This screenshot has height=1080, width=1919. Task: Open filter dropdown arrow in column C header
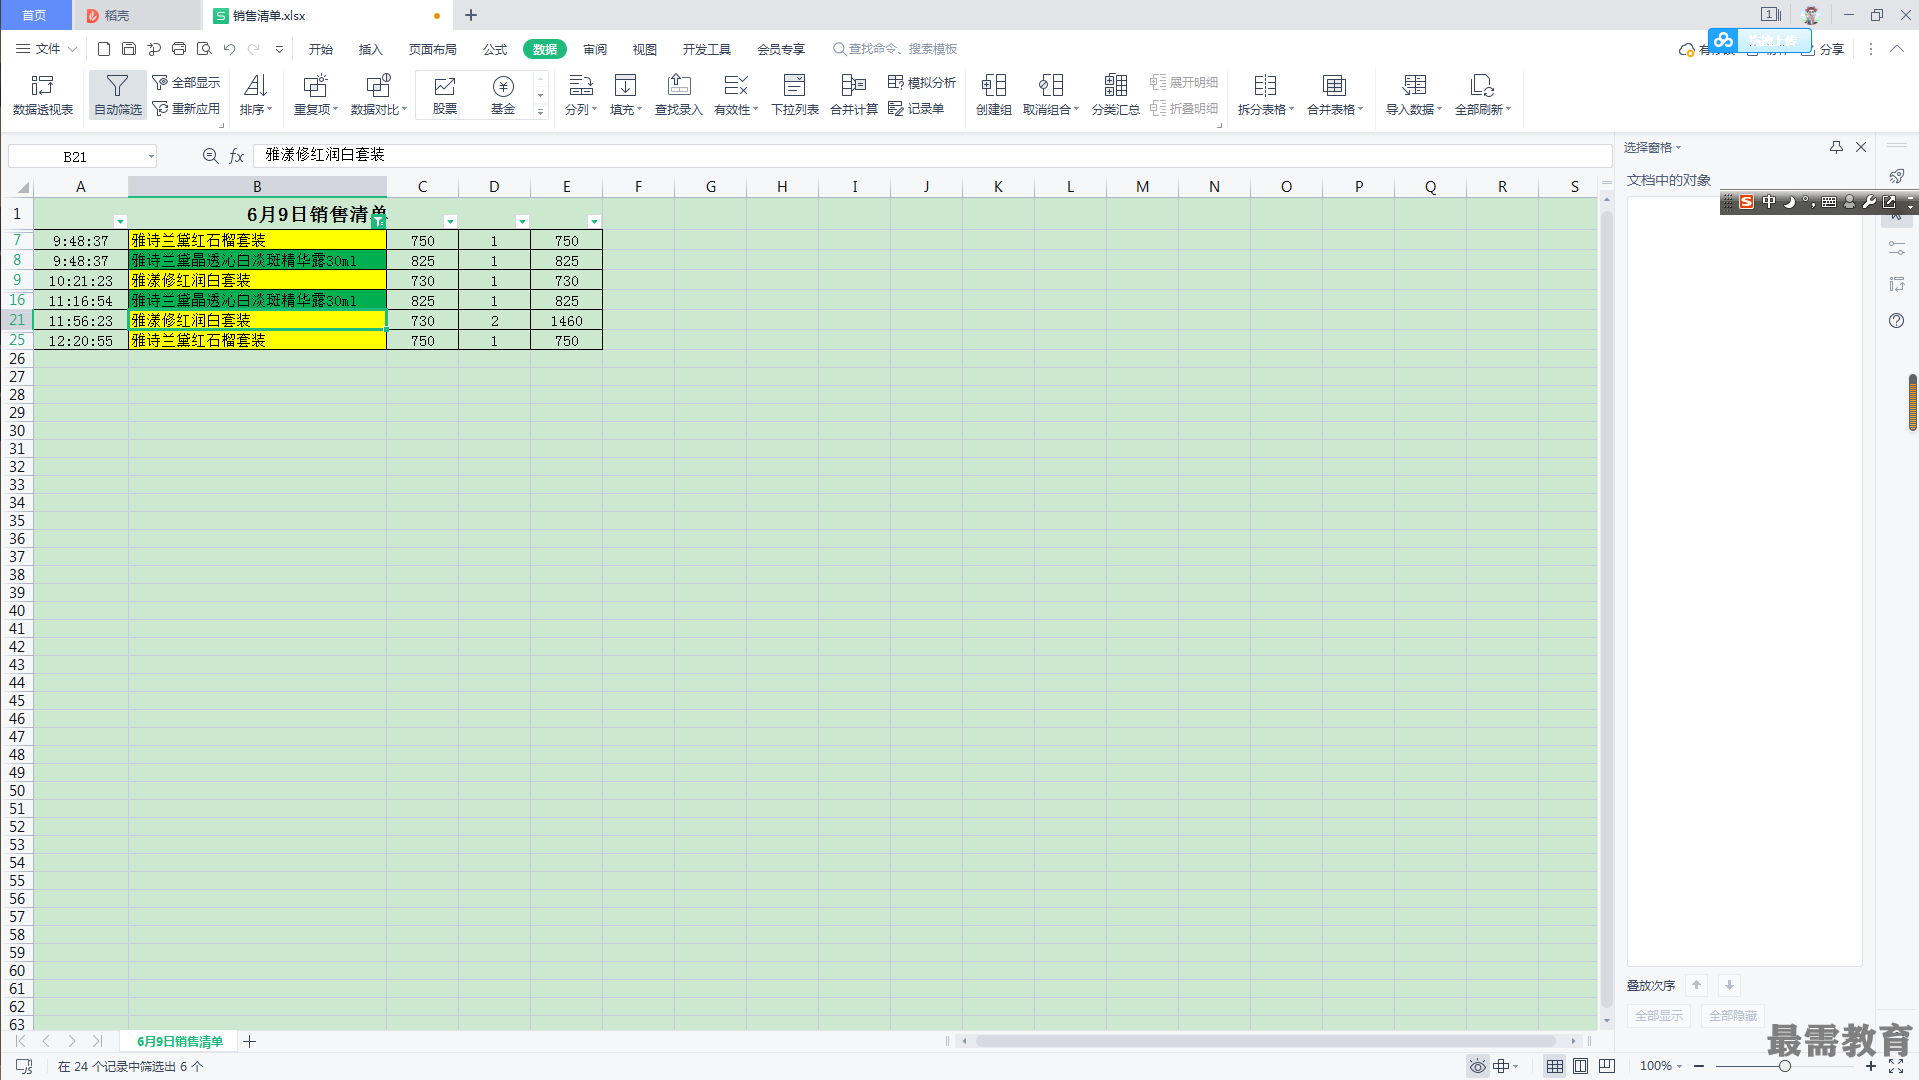coord(450,221)
